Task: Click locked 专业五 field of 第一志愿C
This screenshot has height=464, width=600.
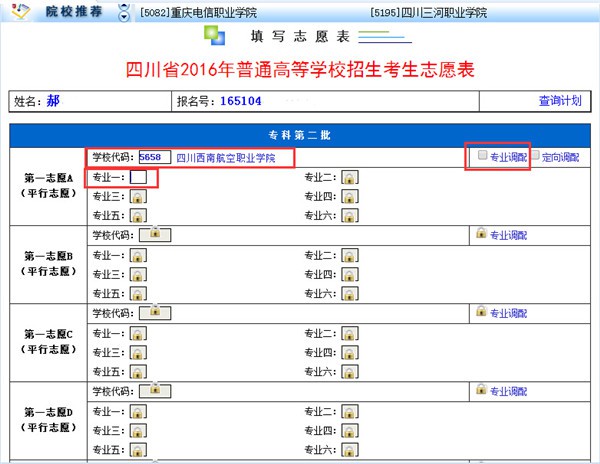Action: point(138,372)
